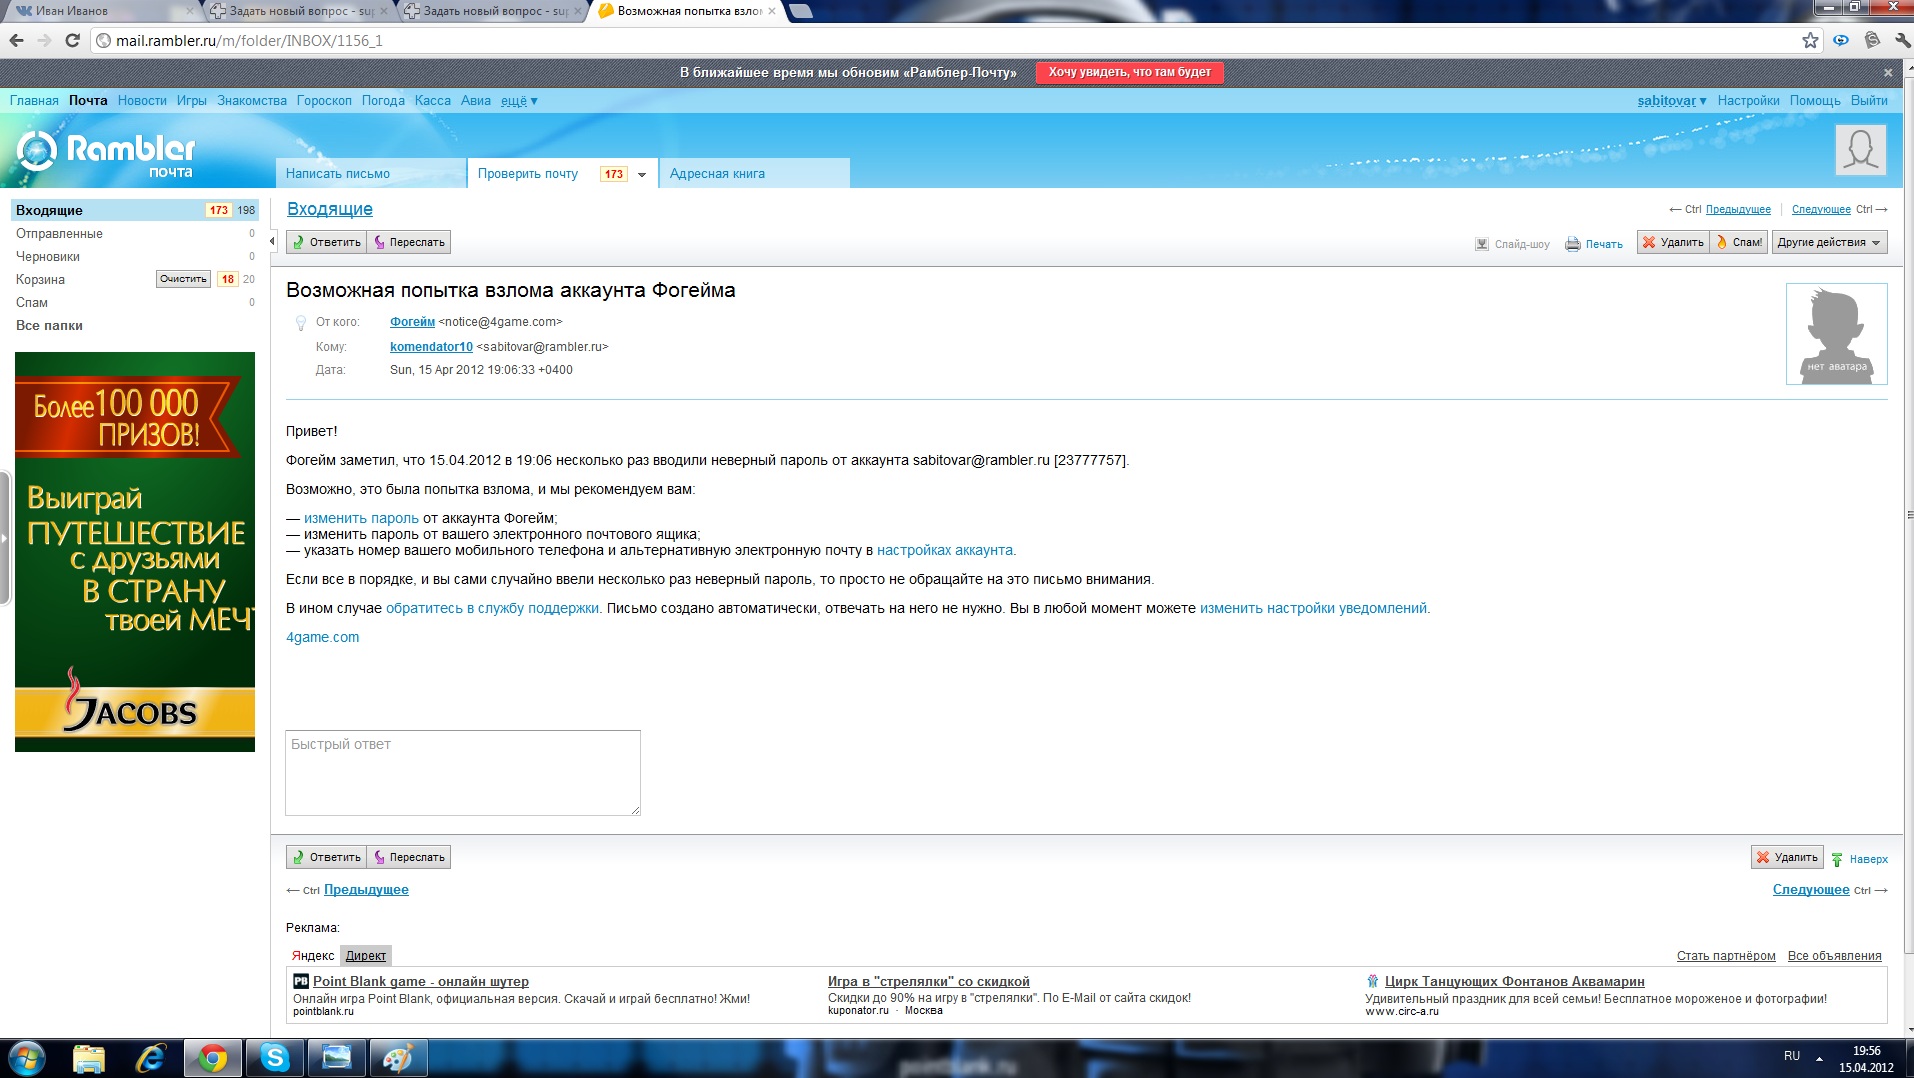The width and height of the screenshot is (1914, 1078).
Task: Click the sender's 'нет аватара' picture
Action: click(x=1836, y=334)
